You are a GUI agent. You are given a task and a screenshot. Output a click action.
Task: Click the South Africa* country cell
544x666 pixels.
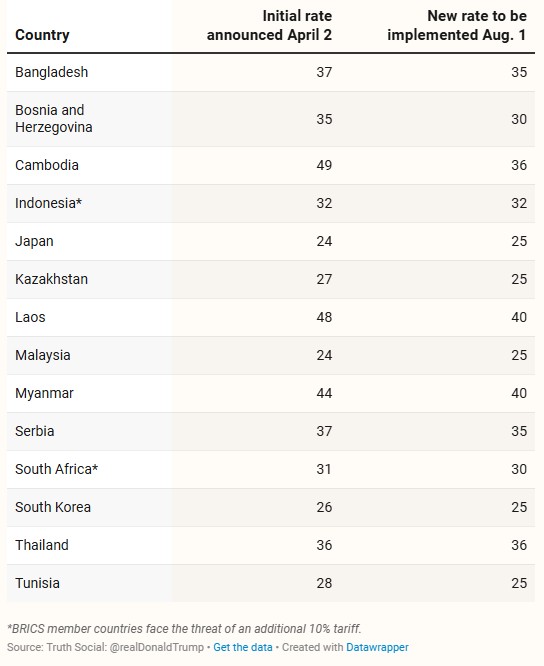(56, 469)
